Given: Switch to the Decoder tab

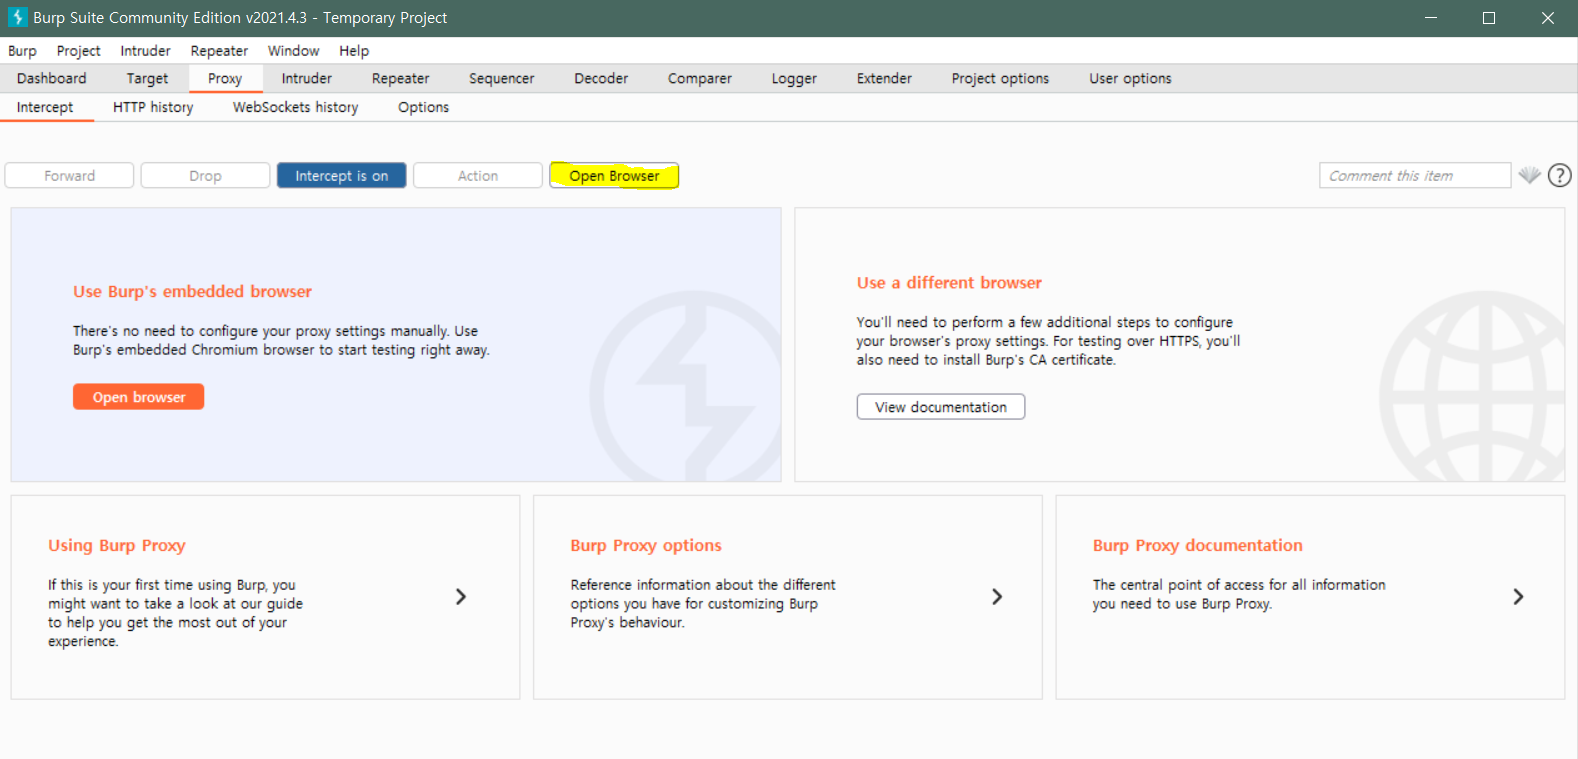Looking at the screenshot, I should [x=601, y=78].
